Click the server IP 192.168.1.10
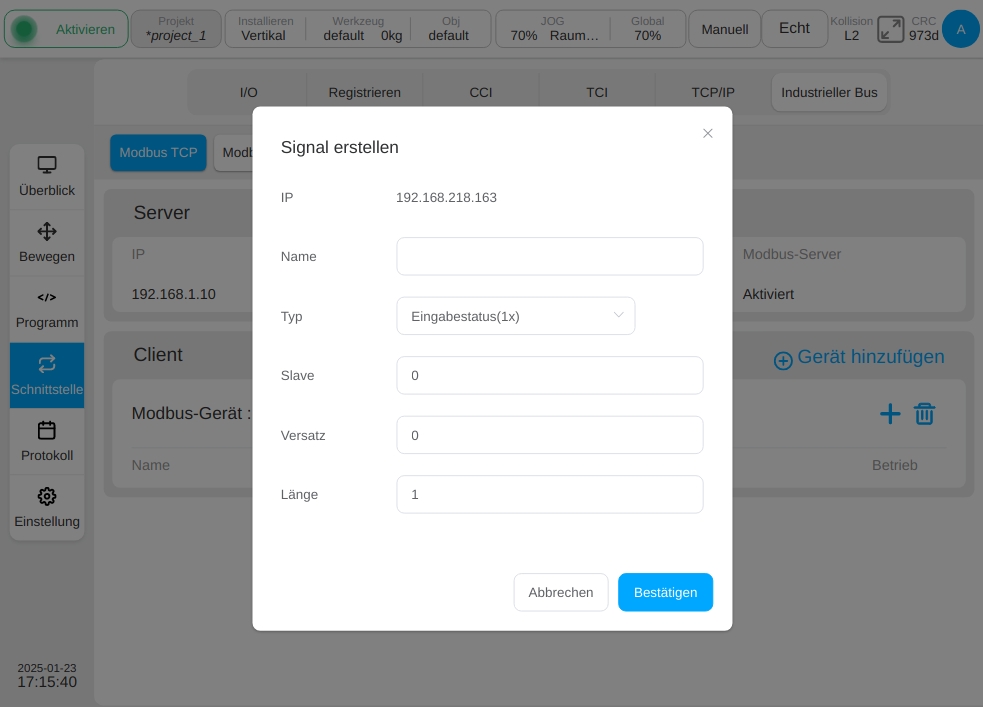The height and width of the screenshot is (707, 983). click(x=174, y=294)
